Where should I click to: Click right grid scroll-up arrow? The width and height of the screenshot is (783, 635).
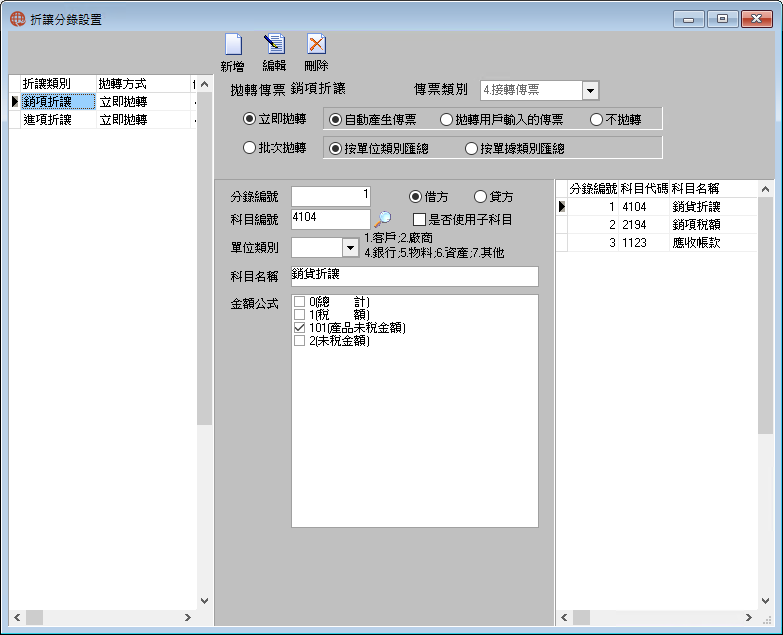tap(765, 189)
